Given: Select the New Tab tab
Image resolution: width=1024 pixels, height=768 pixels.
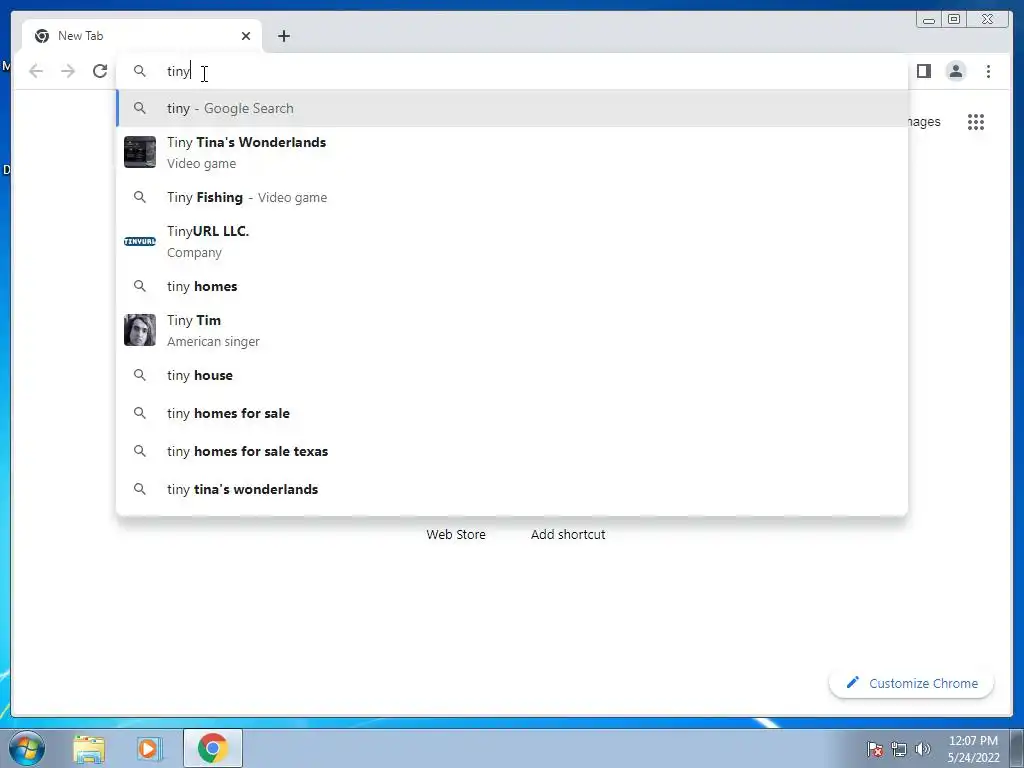Looking at the screenshot, I should [x=142, y=36].
